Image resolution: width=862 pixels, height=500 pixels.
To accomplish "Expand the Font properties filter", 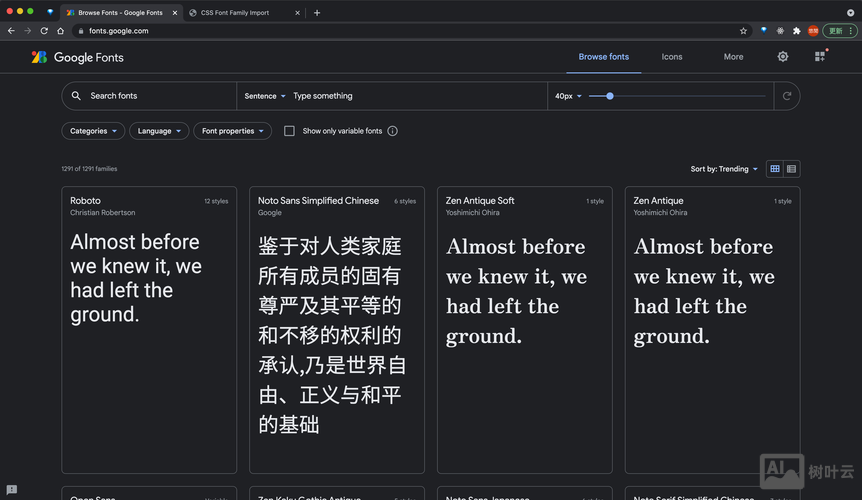I will pos(233,131).
